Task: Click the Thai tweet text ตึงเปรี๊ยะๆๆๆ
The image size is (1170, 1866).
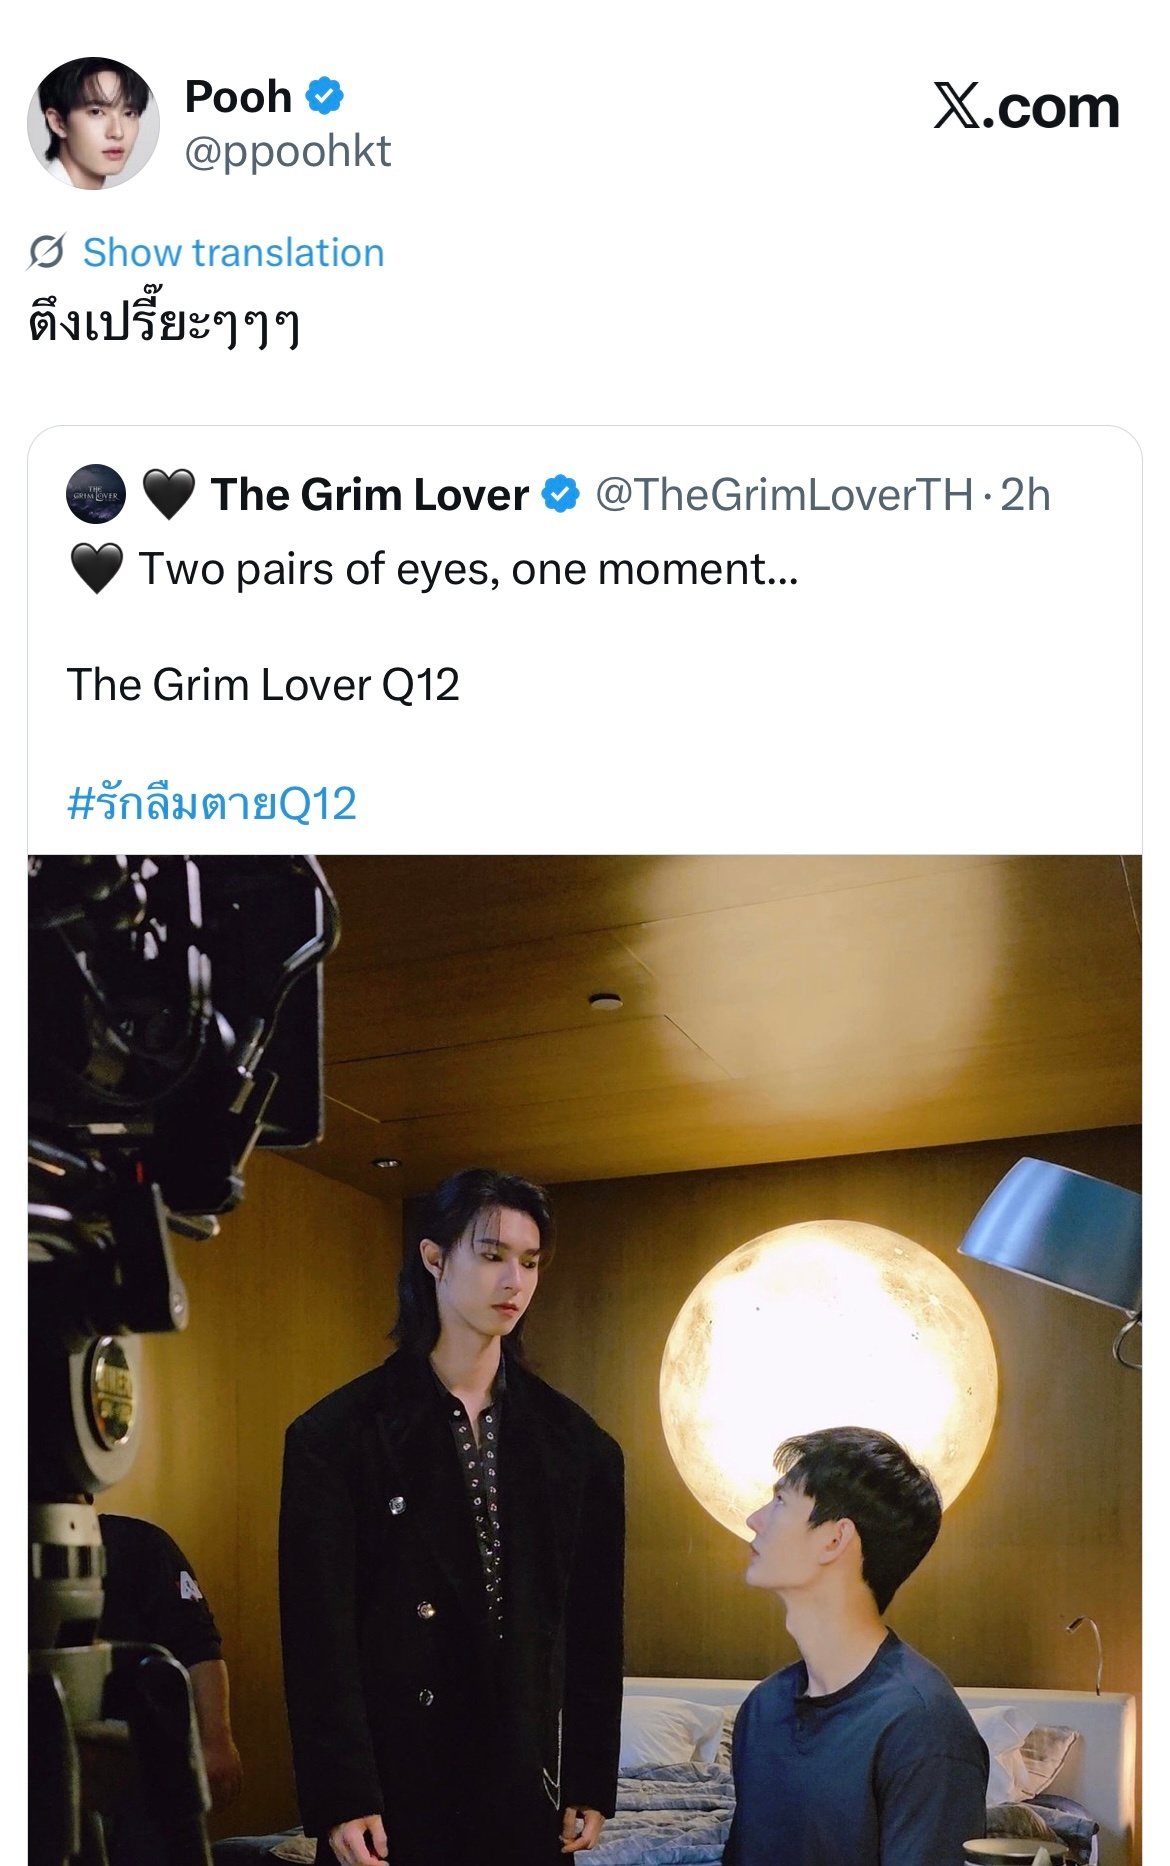Action: [164, 325]
